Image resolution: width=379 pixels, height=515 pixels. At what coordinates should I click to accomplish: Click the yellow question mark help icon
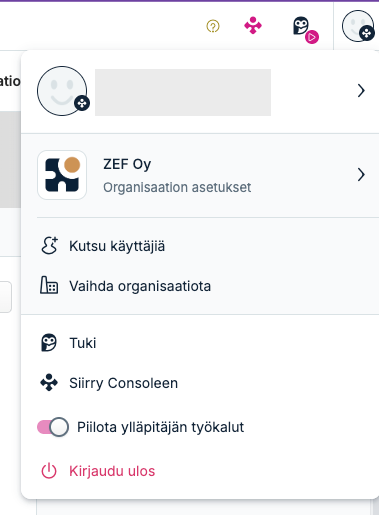(213, 26)
